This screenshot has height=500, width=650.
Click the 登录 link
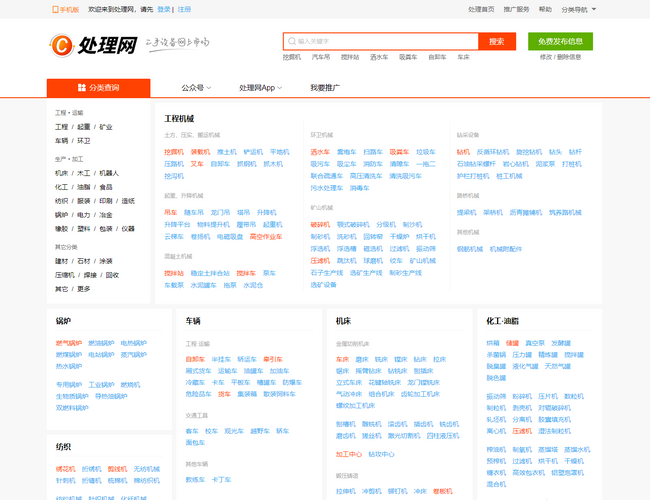pyautogui.click(x=164, y=9)
